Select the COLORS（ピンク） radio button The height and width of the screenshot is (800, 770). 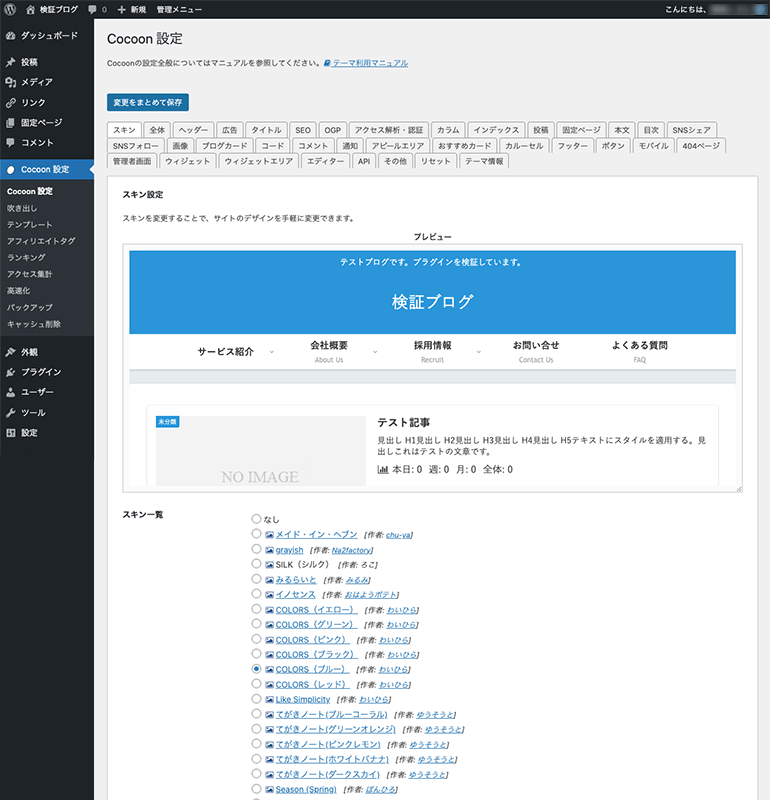coord(256,639)
